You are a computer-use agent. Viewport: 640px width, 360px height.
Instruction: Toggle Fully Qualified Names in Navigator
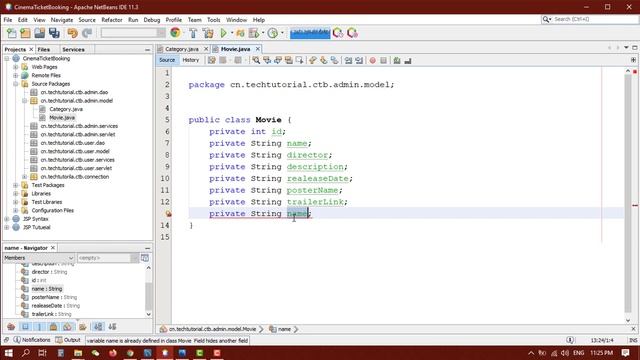(83, 327)
